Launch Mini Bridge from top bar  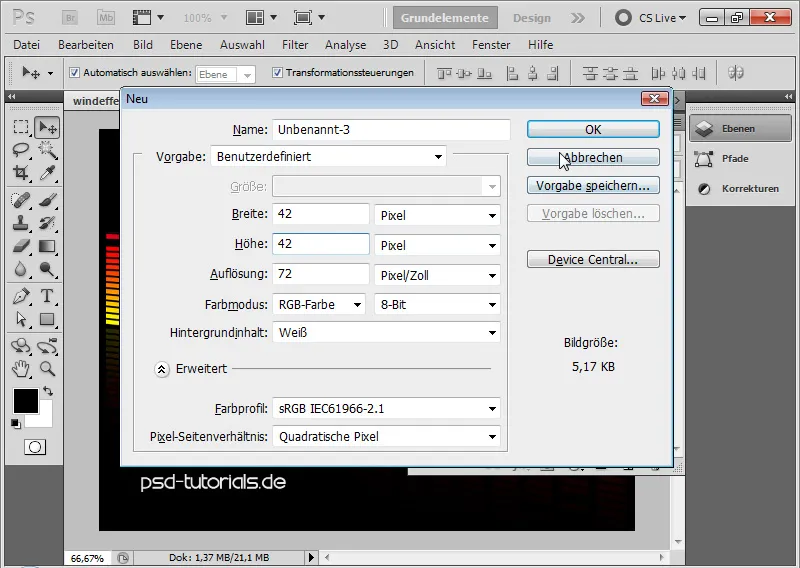pyautogui.click(x=106, y=18)
